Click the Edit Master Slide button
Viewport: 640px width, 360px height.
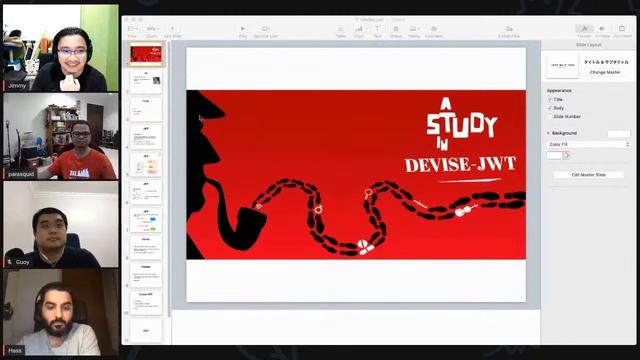[588, 175]
